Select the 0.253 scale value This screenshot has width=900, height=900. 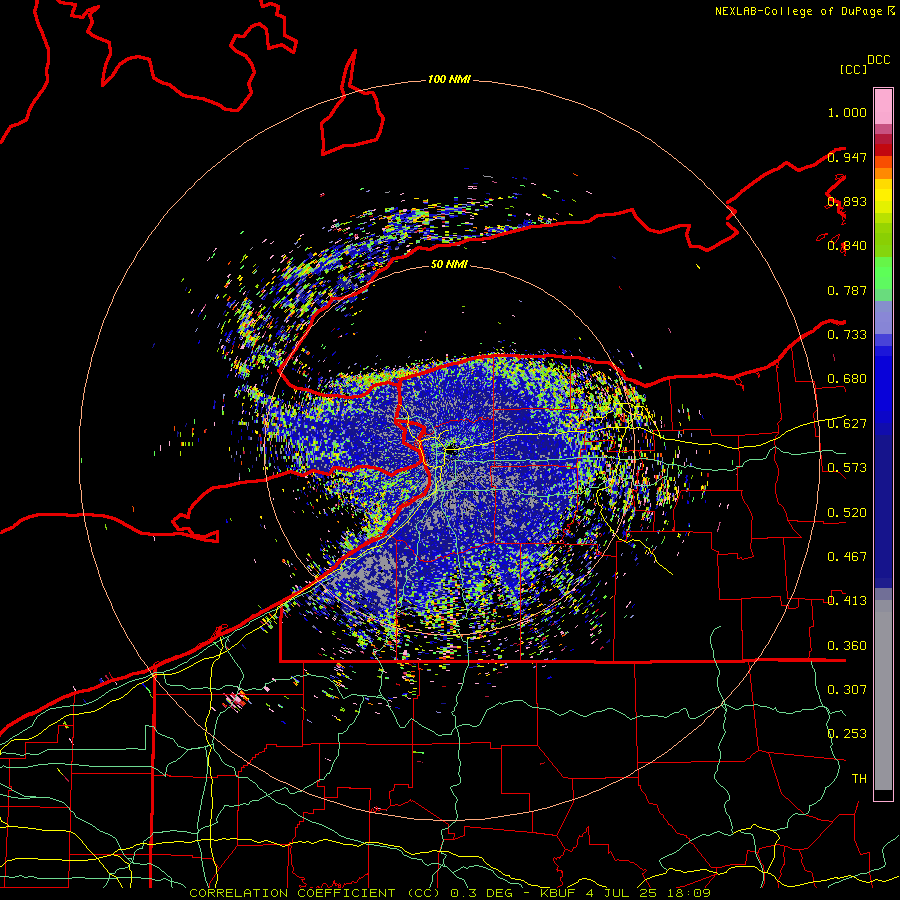tap(847, 734)
